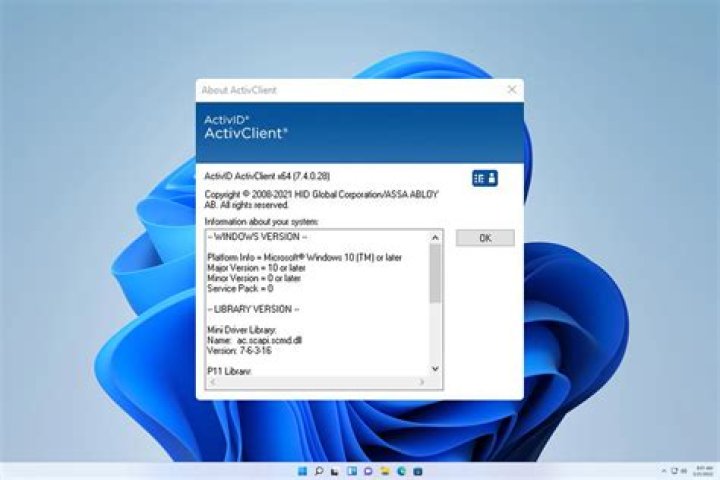Show hidden system tray icons

point(664,471)
